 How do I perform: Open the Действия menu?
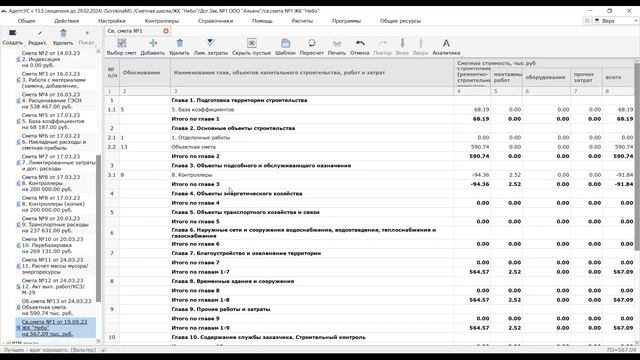coord(67,21)
